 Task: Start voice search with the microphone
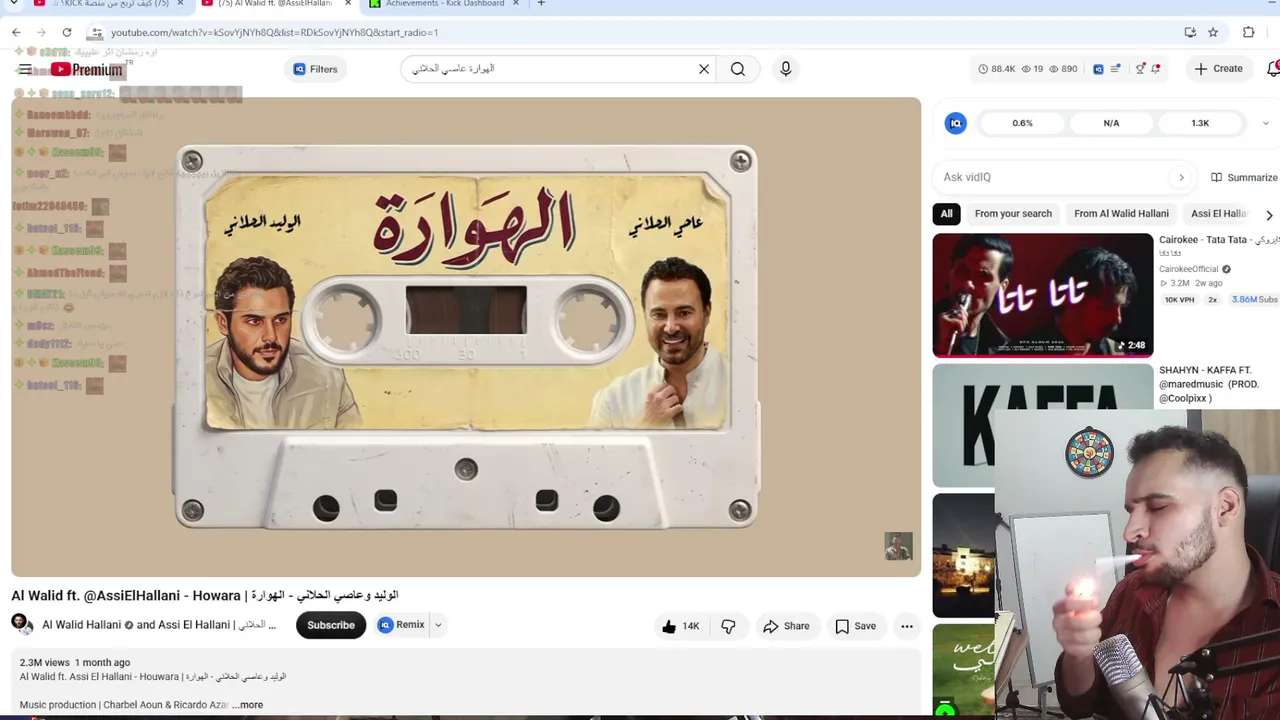point(786,69)
